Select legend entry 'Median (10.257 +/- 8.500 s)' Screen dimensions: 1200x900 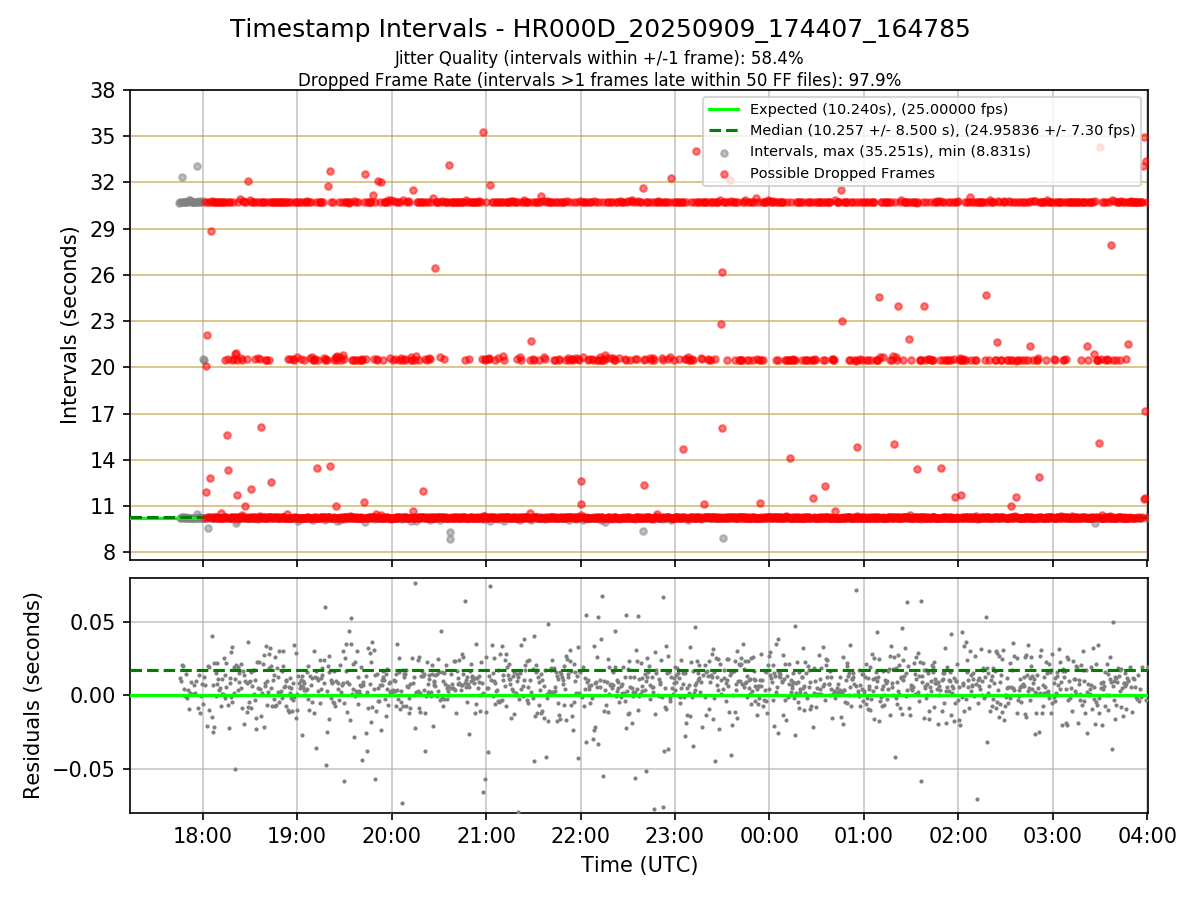click(943, 130)
